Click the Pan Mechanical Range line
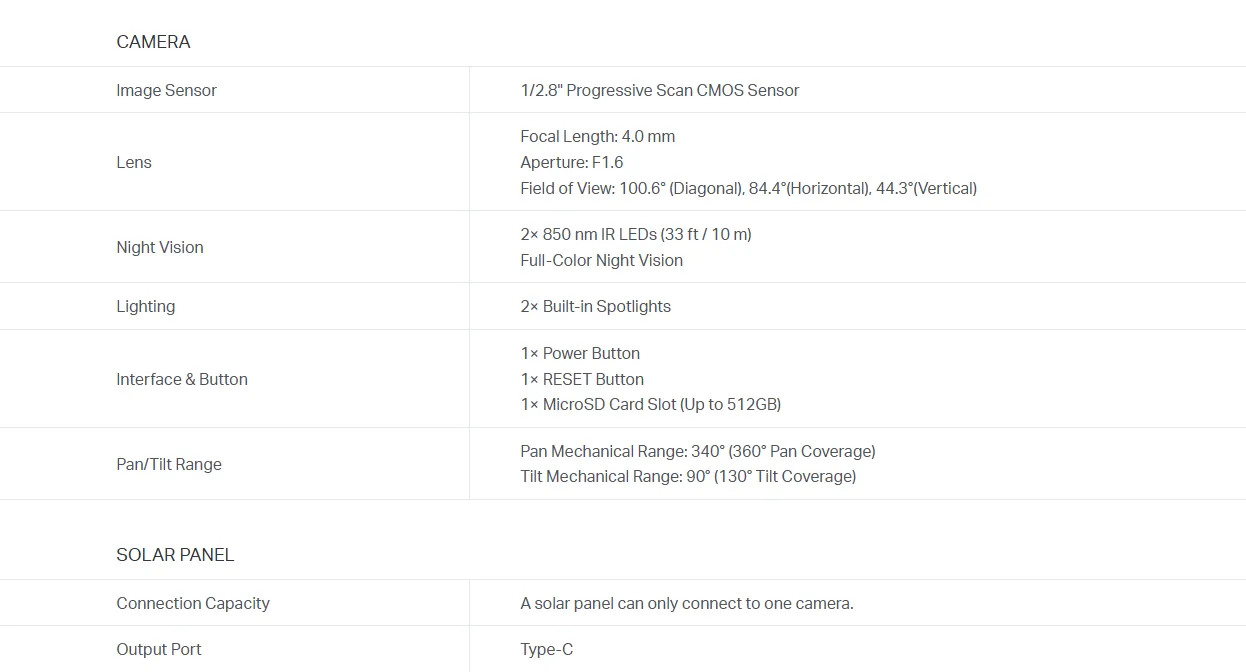 tap(697, 451)
